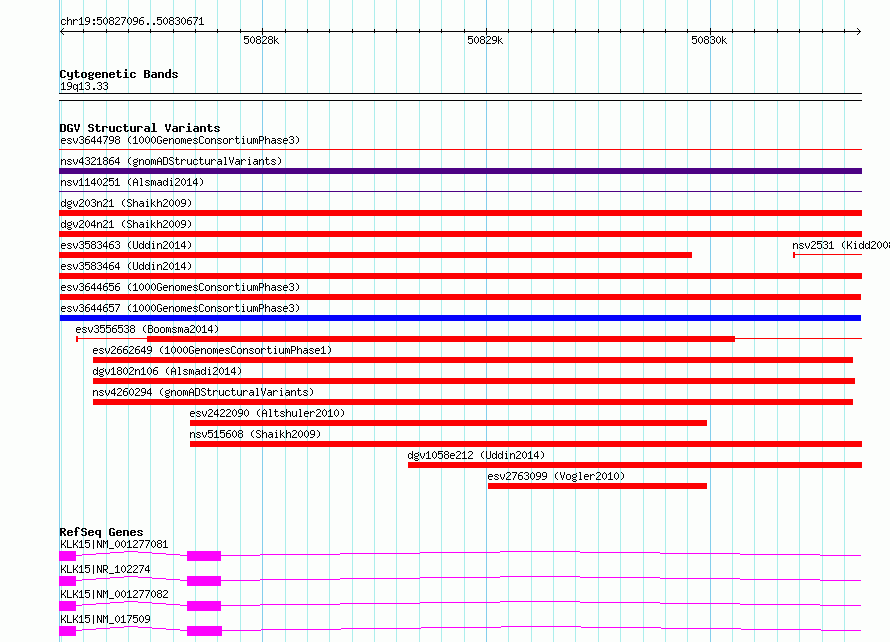The image size is (890, 642).
Task: Select the purple nsv4321864 gnomAD variant bar
Action: (x=460, y=171)
